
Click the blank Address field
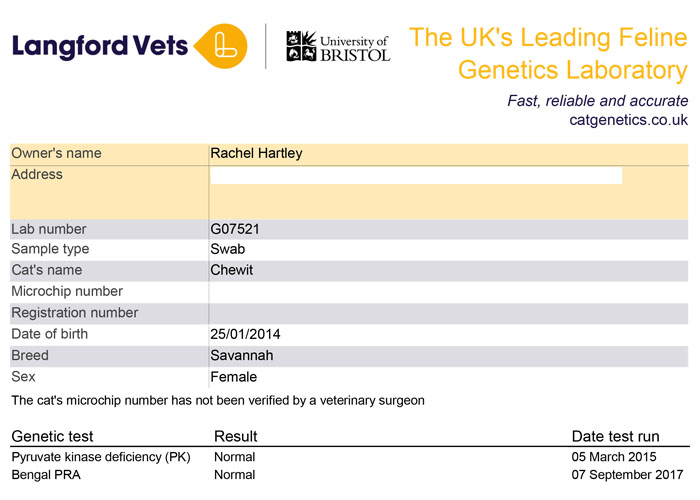416,175
